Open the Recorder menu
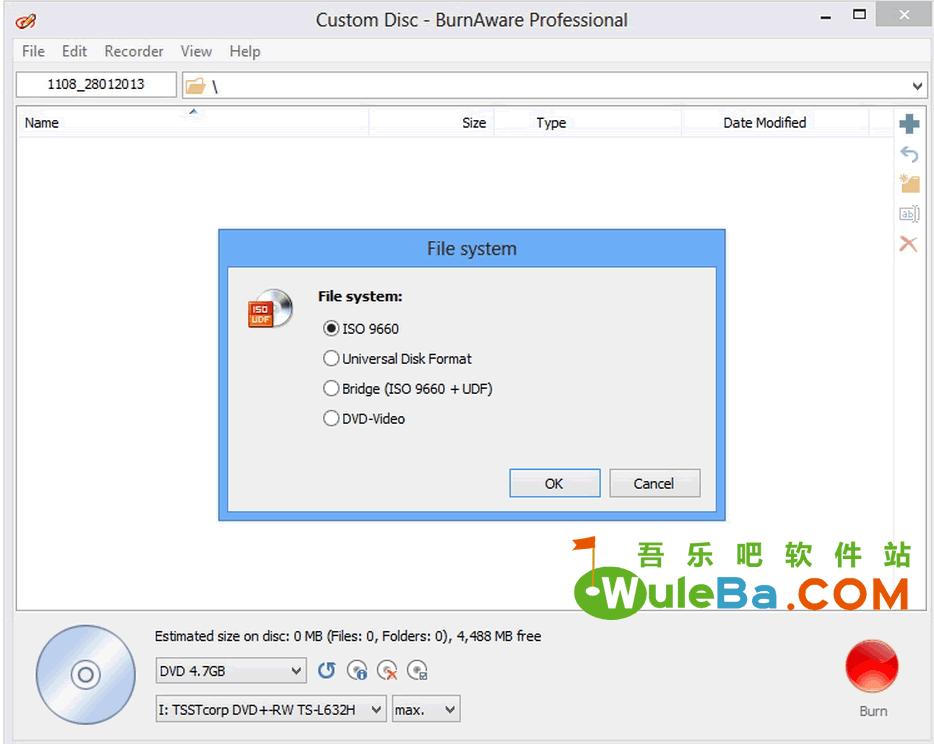Image resolution: width=934 pixels, height=744 pixels. [134, 51]
